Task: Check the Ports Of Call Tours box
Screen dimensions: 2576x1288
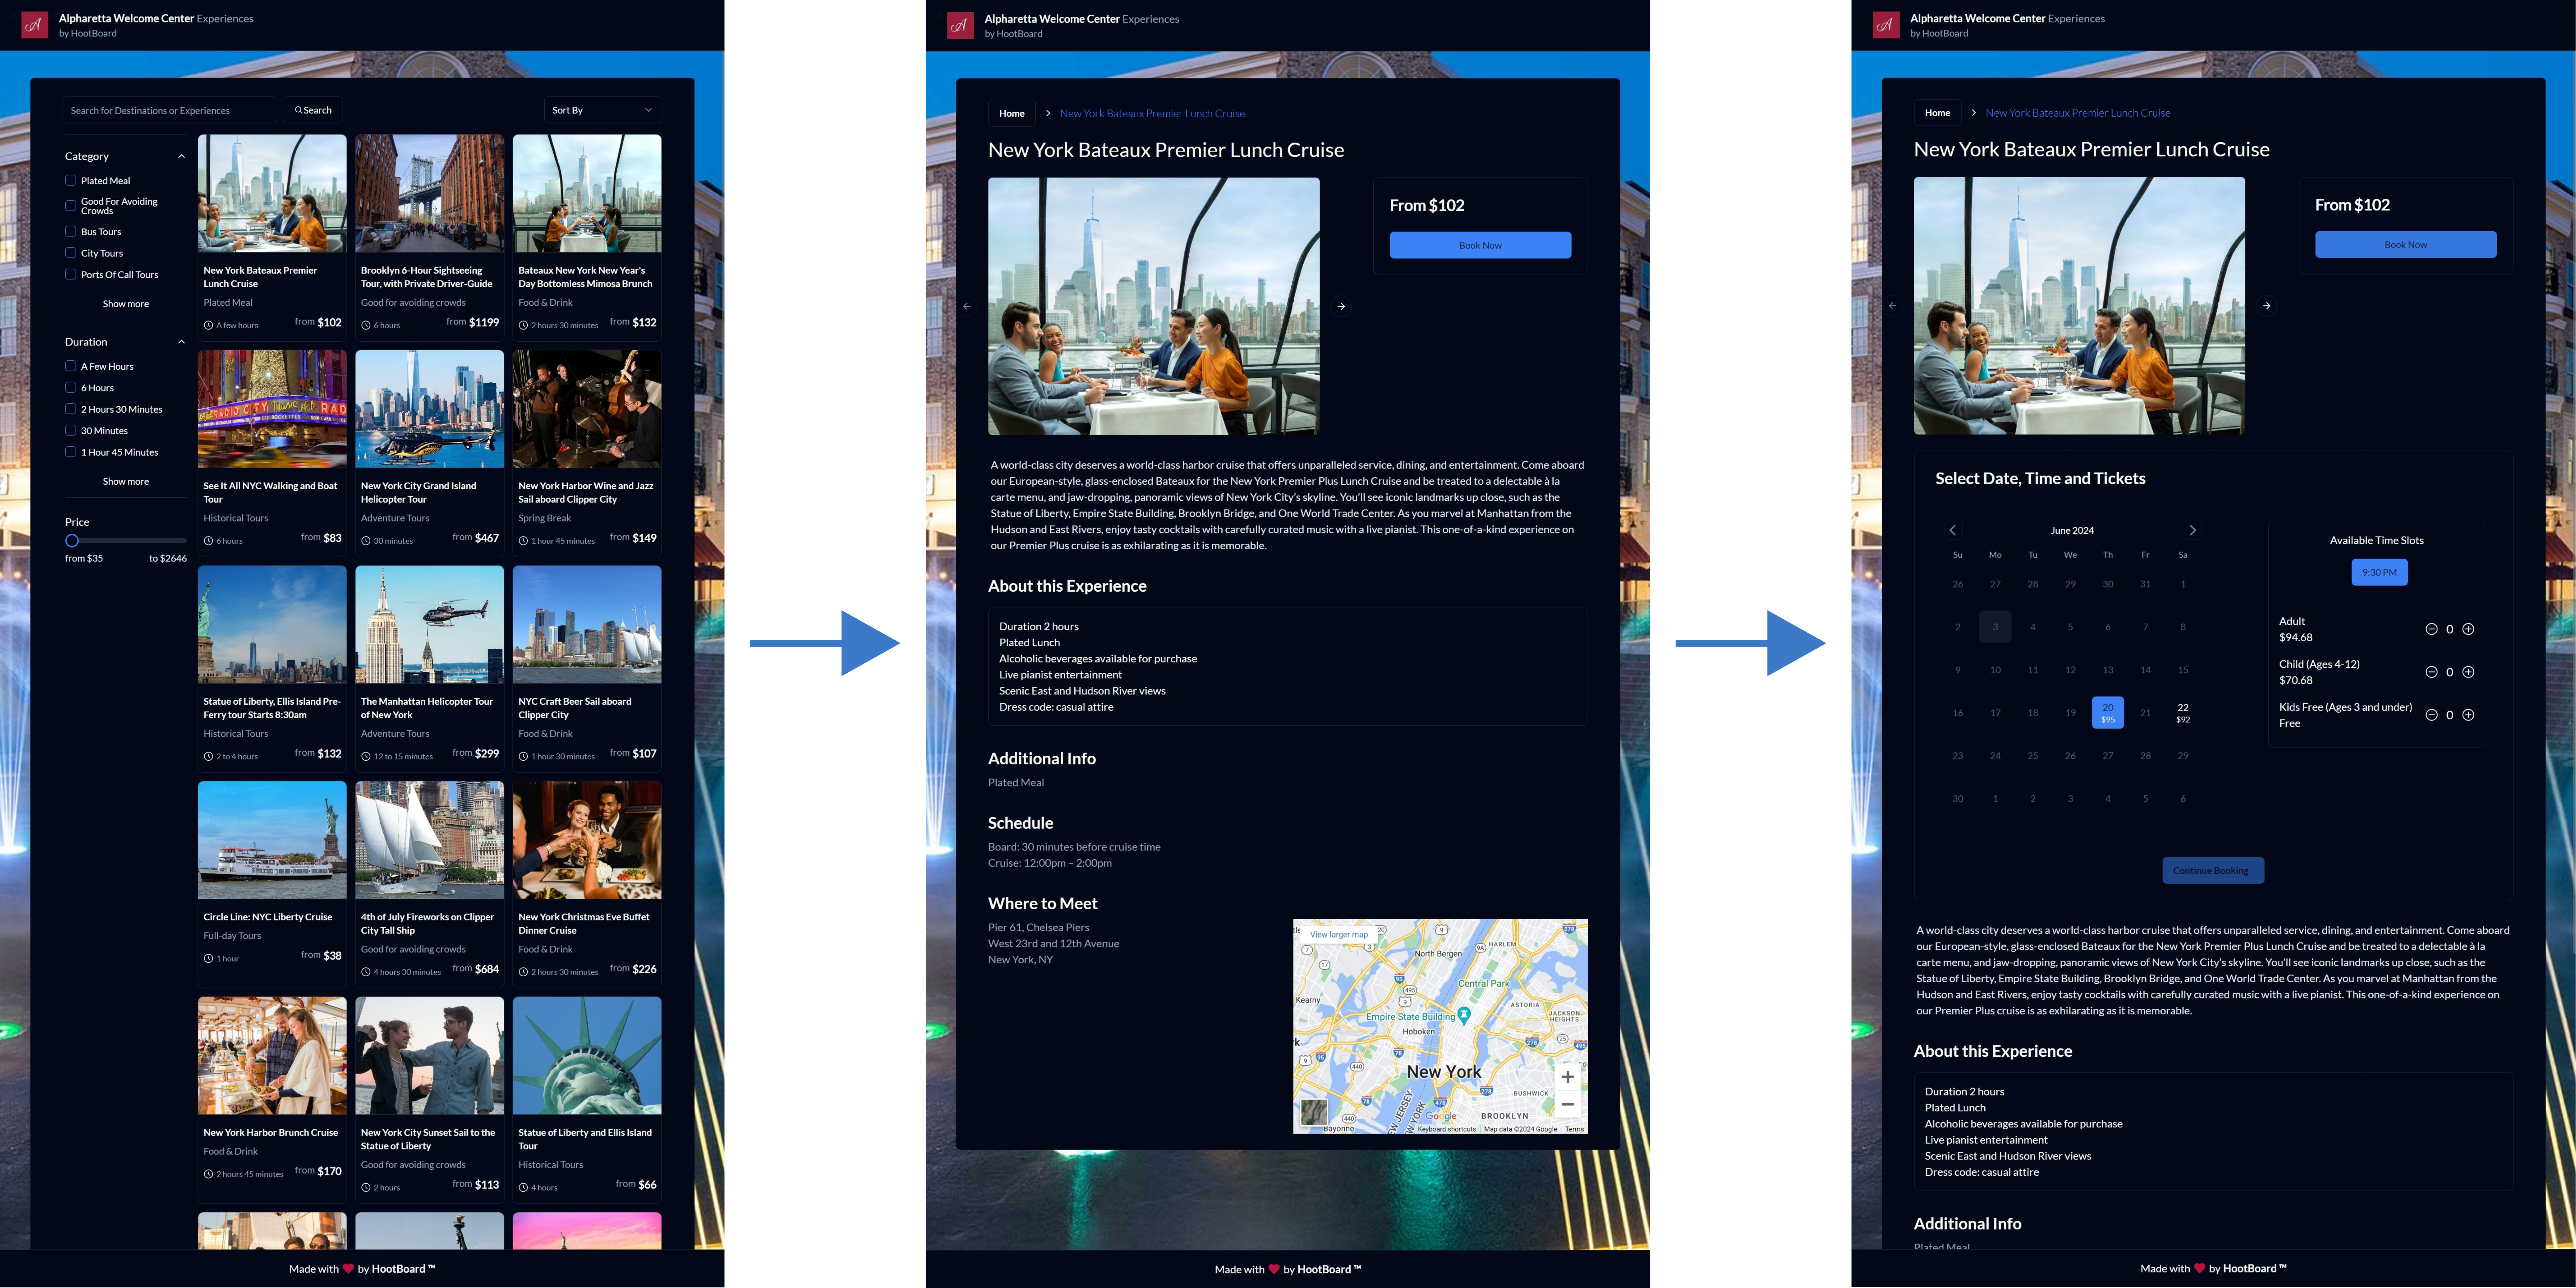Action: pos(71,274)
